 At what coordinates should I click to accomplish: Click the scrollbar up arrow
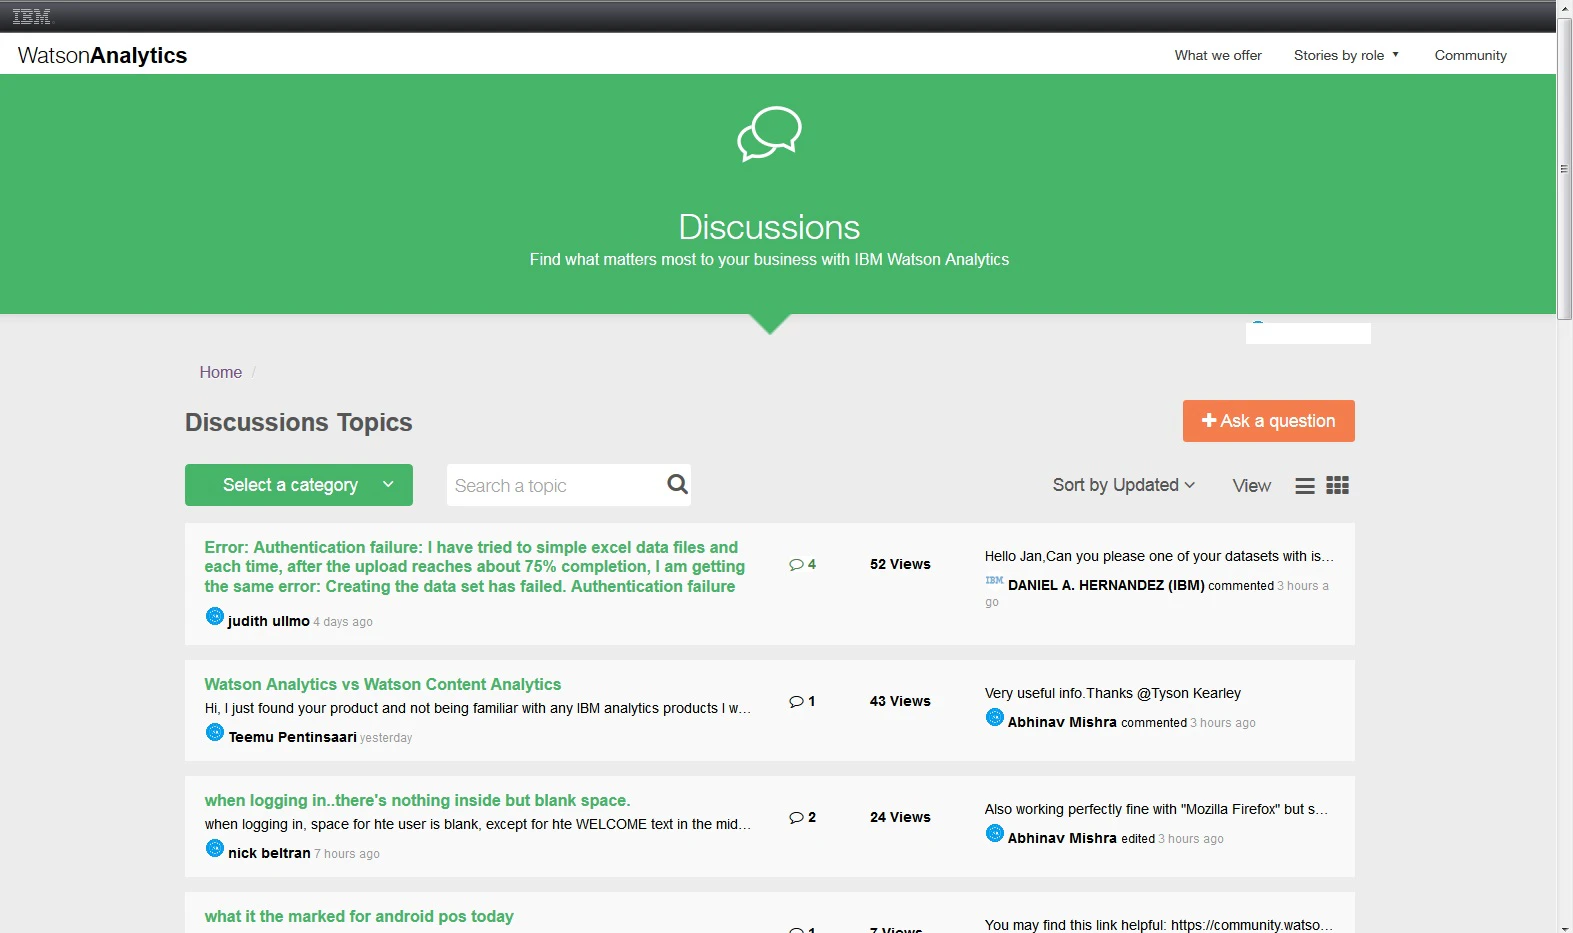[x=1565, y=8]
